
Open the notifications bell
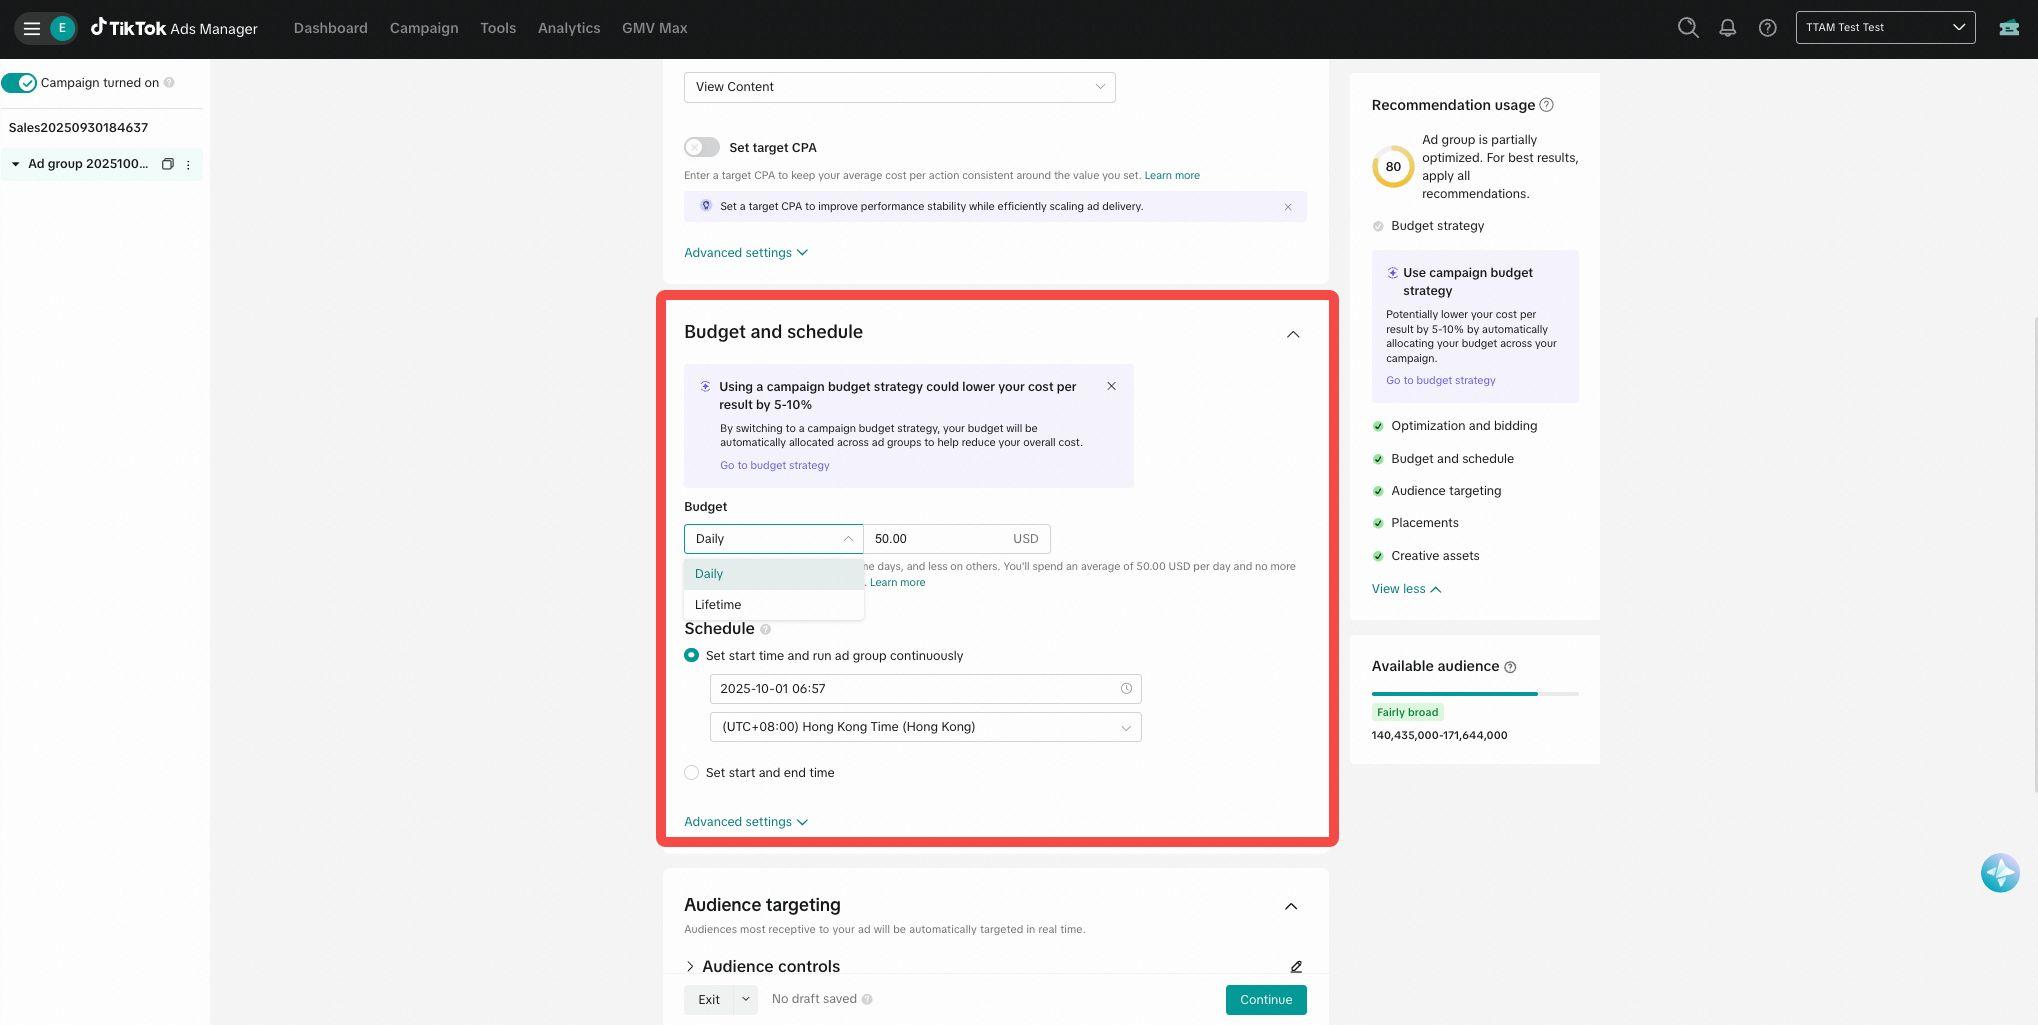click(1727, 28)
